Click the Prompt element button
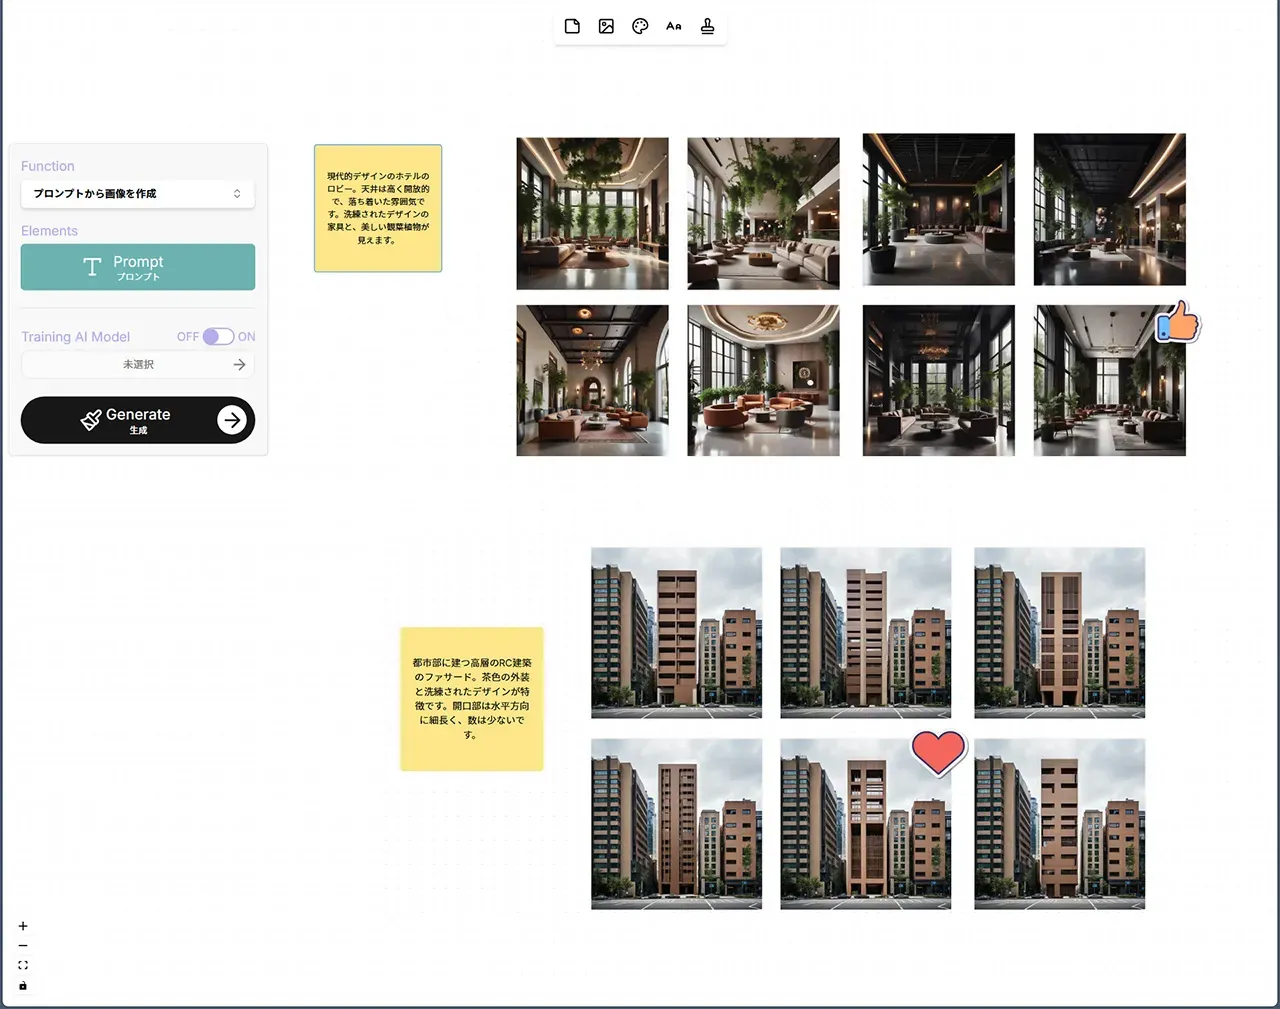 pyautogui.click(x=138, y=267)
